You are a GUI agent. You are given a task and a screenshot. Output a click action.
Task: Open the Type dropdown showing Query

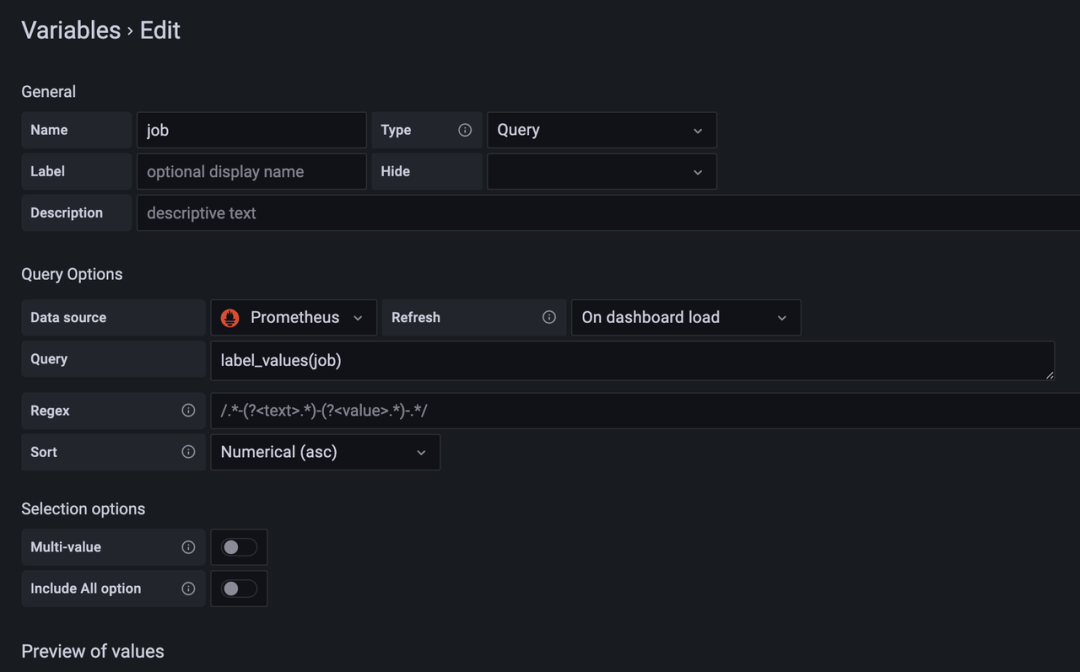600,129
